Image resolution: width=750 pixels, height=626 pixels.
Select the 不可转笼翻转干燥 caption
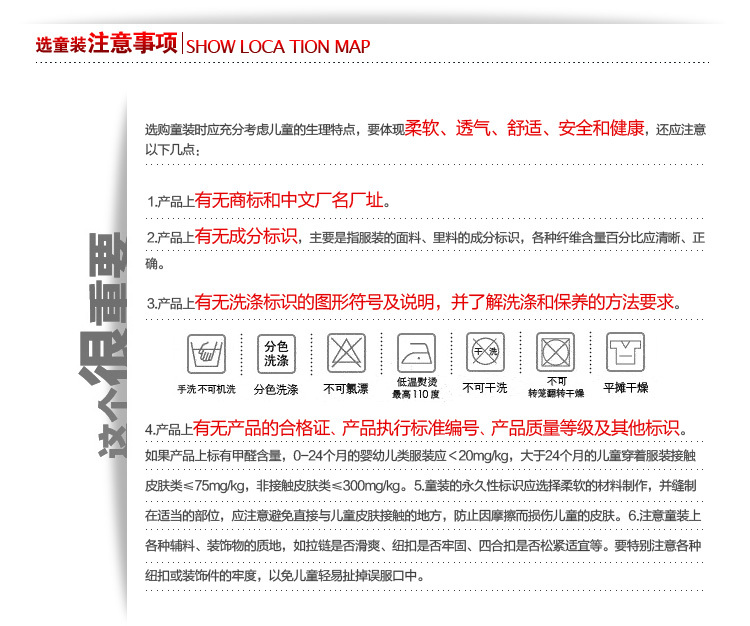point(555,389)
